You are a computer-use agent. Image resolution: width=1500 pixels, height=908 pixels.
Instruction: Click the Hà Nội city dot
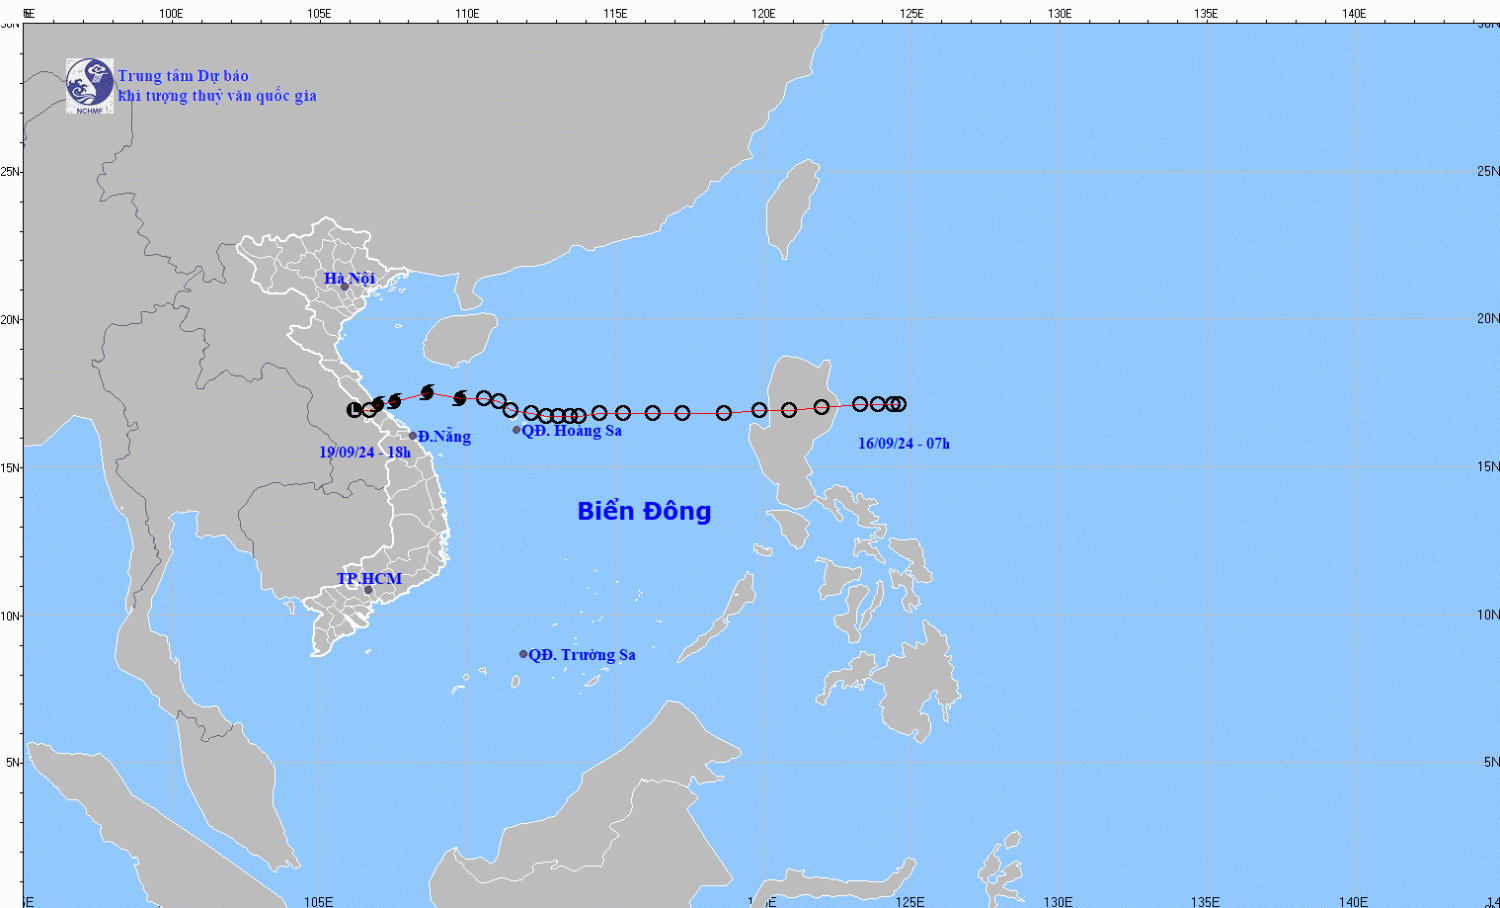coord(344,287)
